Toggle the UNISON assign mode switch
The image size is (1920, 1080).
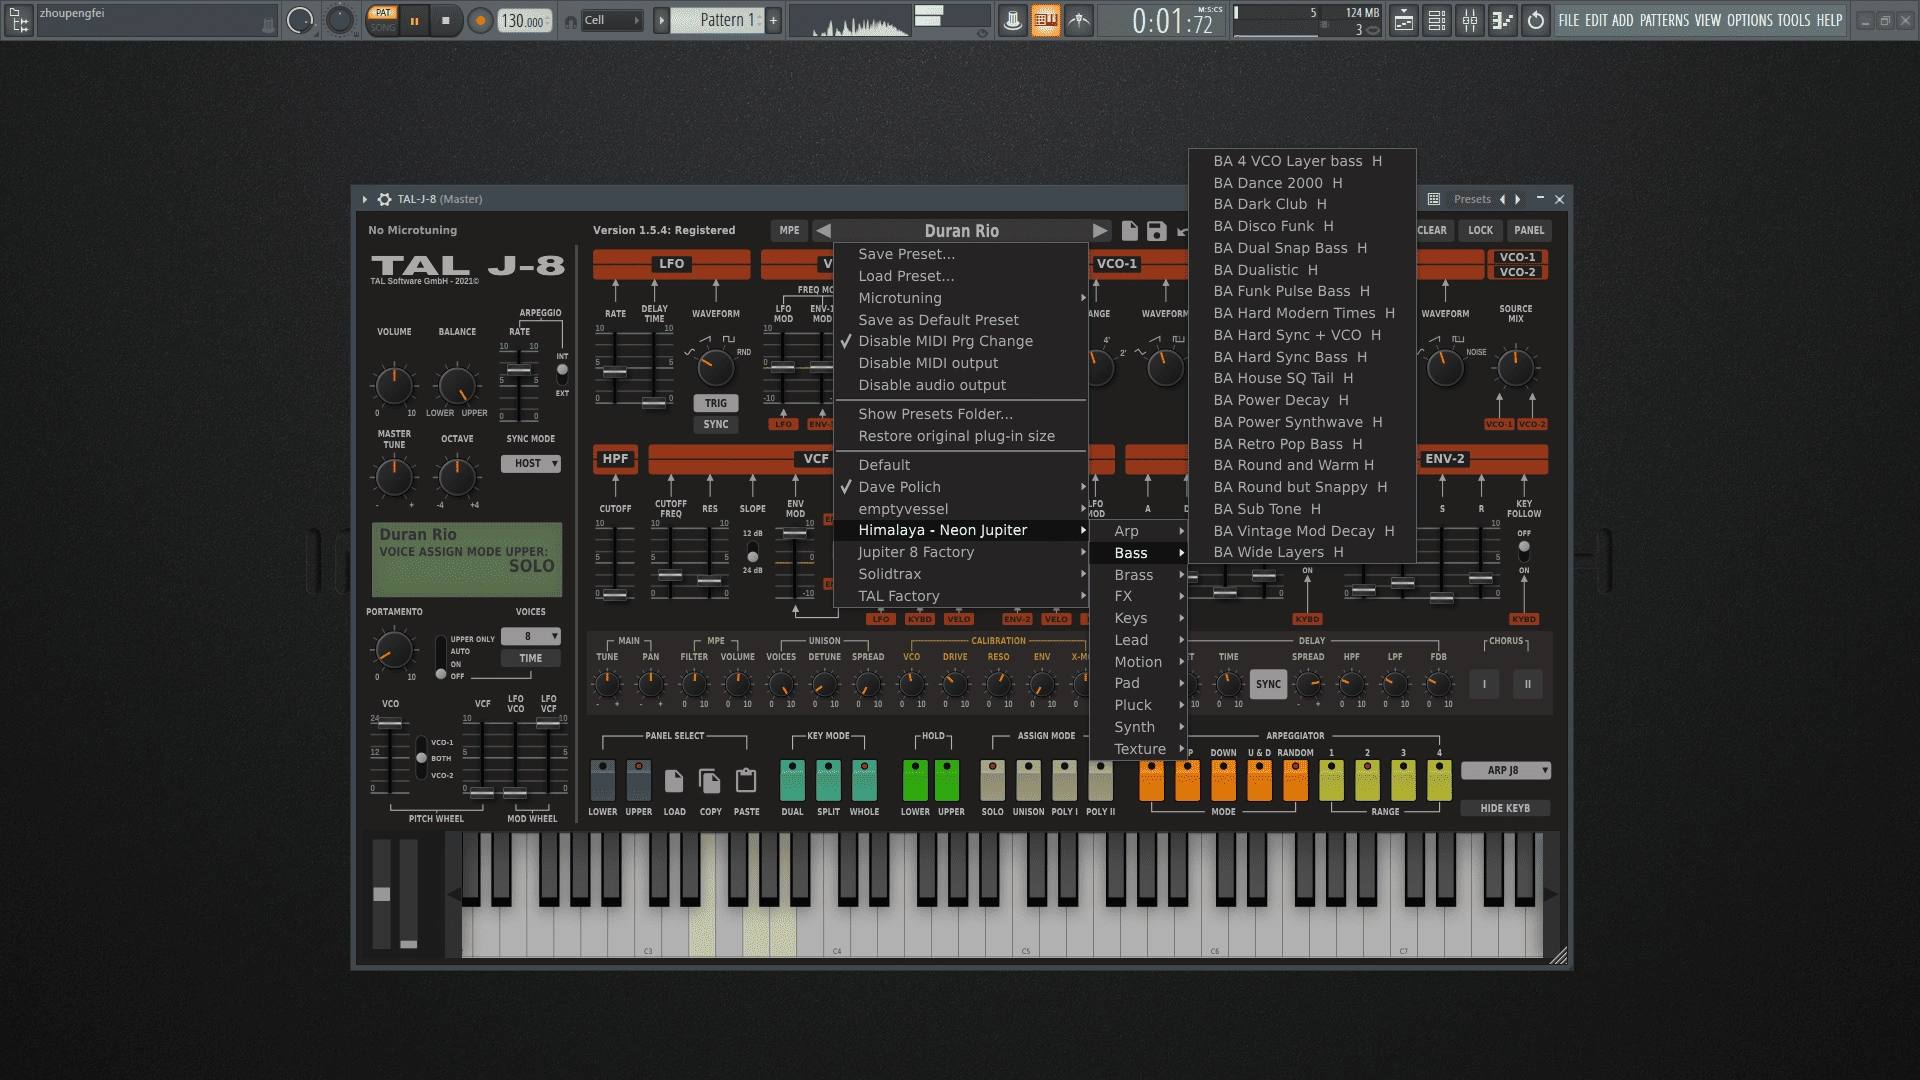(x=1028, y=780)
